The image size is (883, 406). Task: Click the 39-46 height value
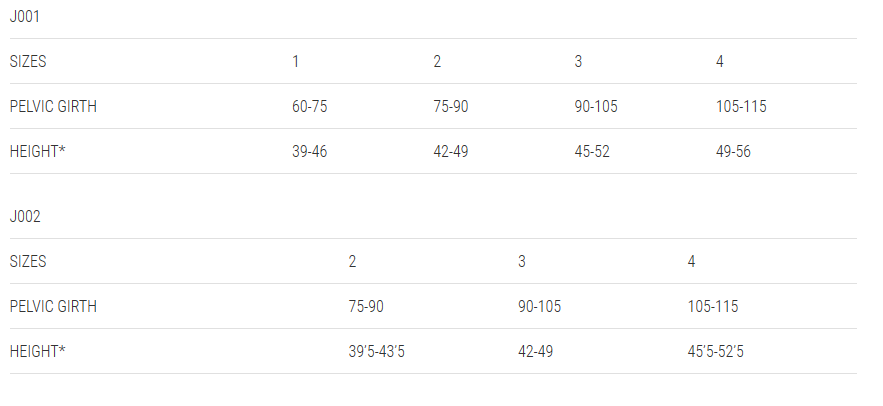309,151
